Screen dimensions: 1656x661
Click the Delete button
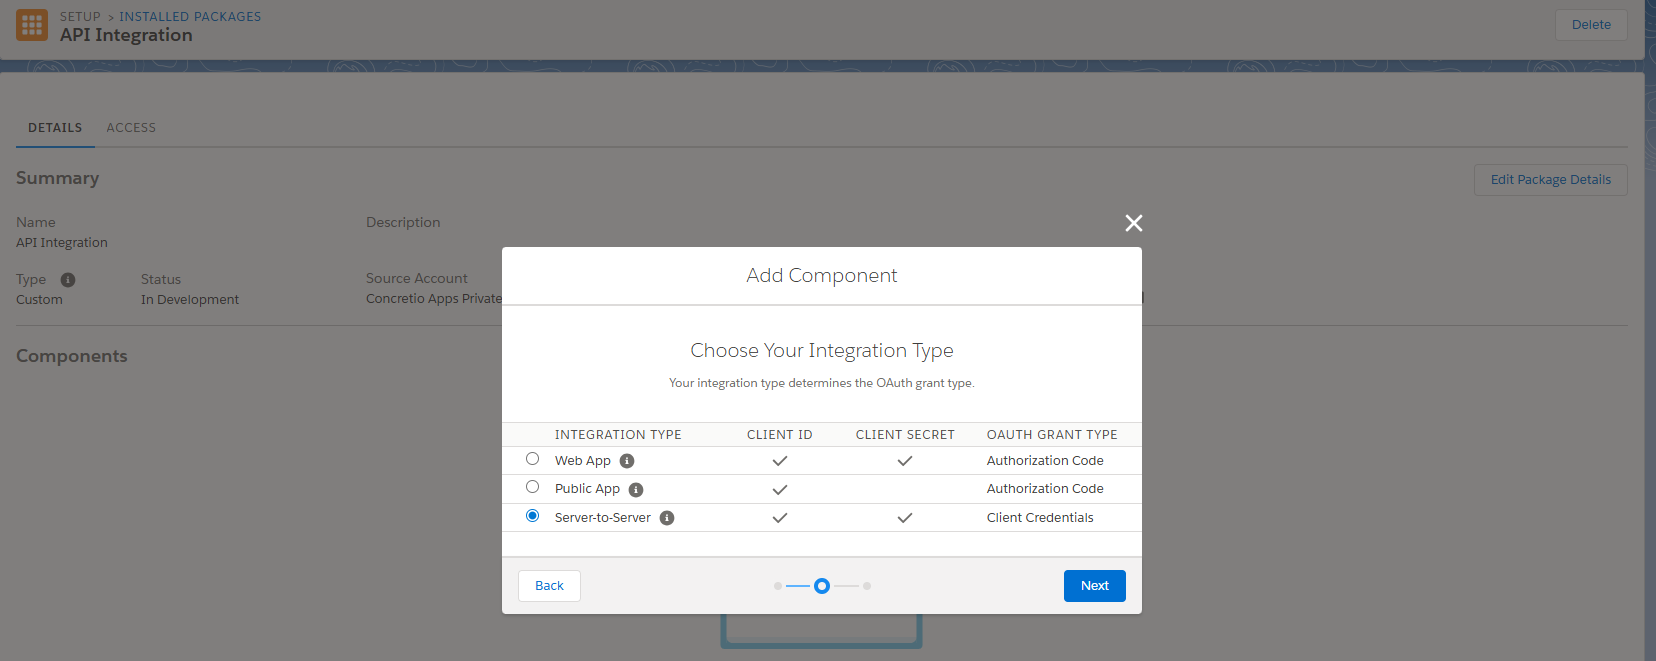(x=1591, y=25)
